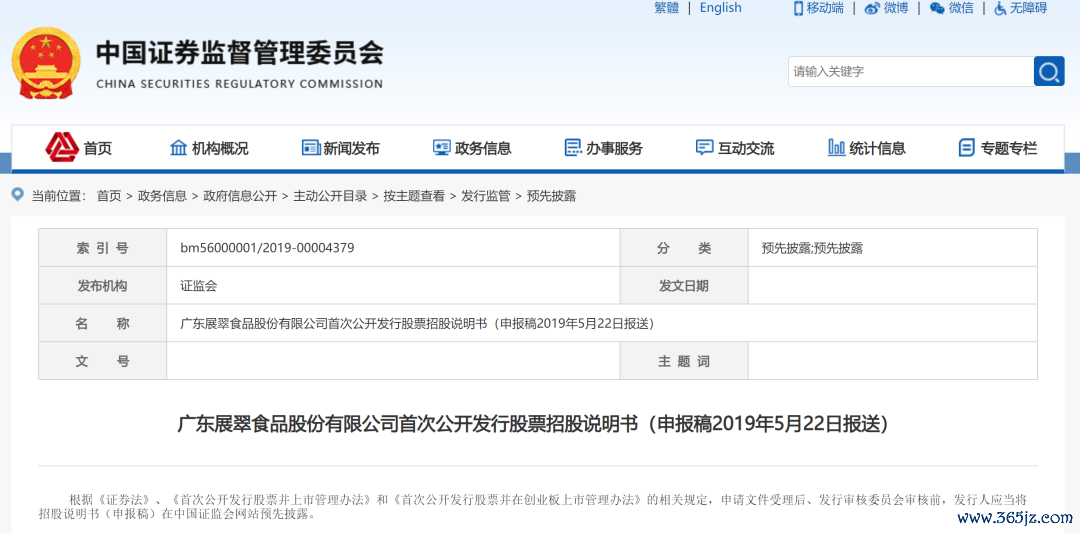Image resolution: width=1080 pixels, height=533 pixels.
Task: Click the CSRC national emblem logo
Action: click(x=47, y=63)
